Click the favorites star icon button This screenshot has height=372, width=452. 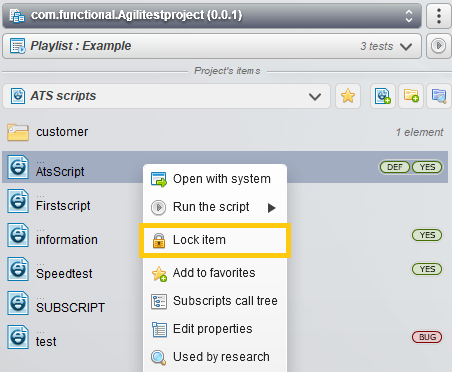(x=348, y=96)
